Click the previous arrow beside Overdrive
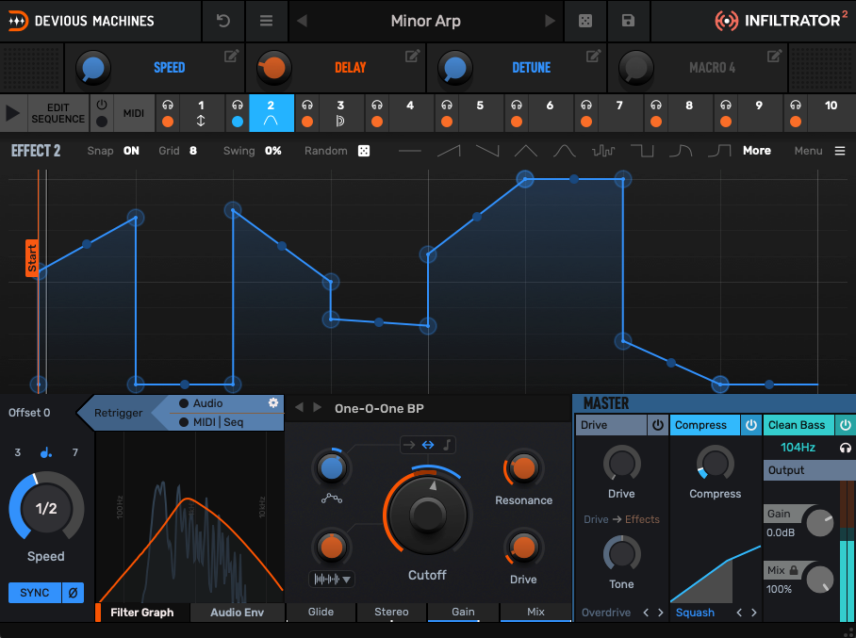The width and height of the screenshot is (856, 638). click(646, 612)
